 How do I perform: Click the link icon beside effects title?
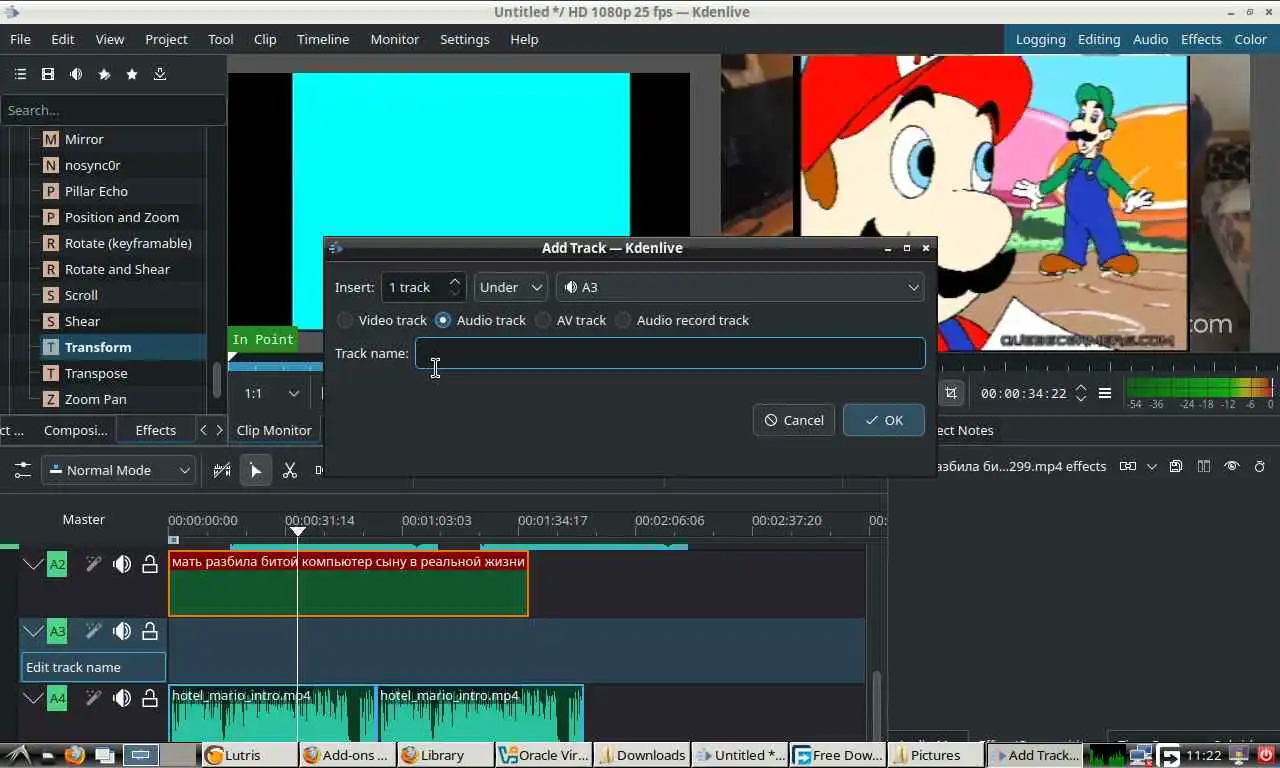[1128, 466]
